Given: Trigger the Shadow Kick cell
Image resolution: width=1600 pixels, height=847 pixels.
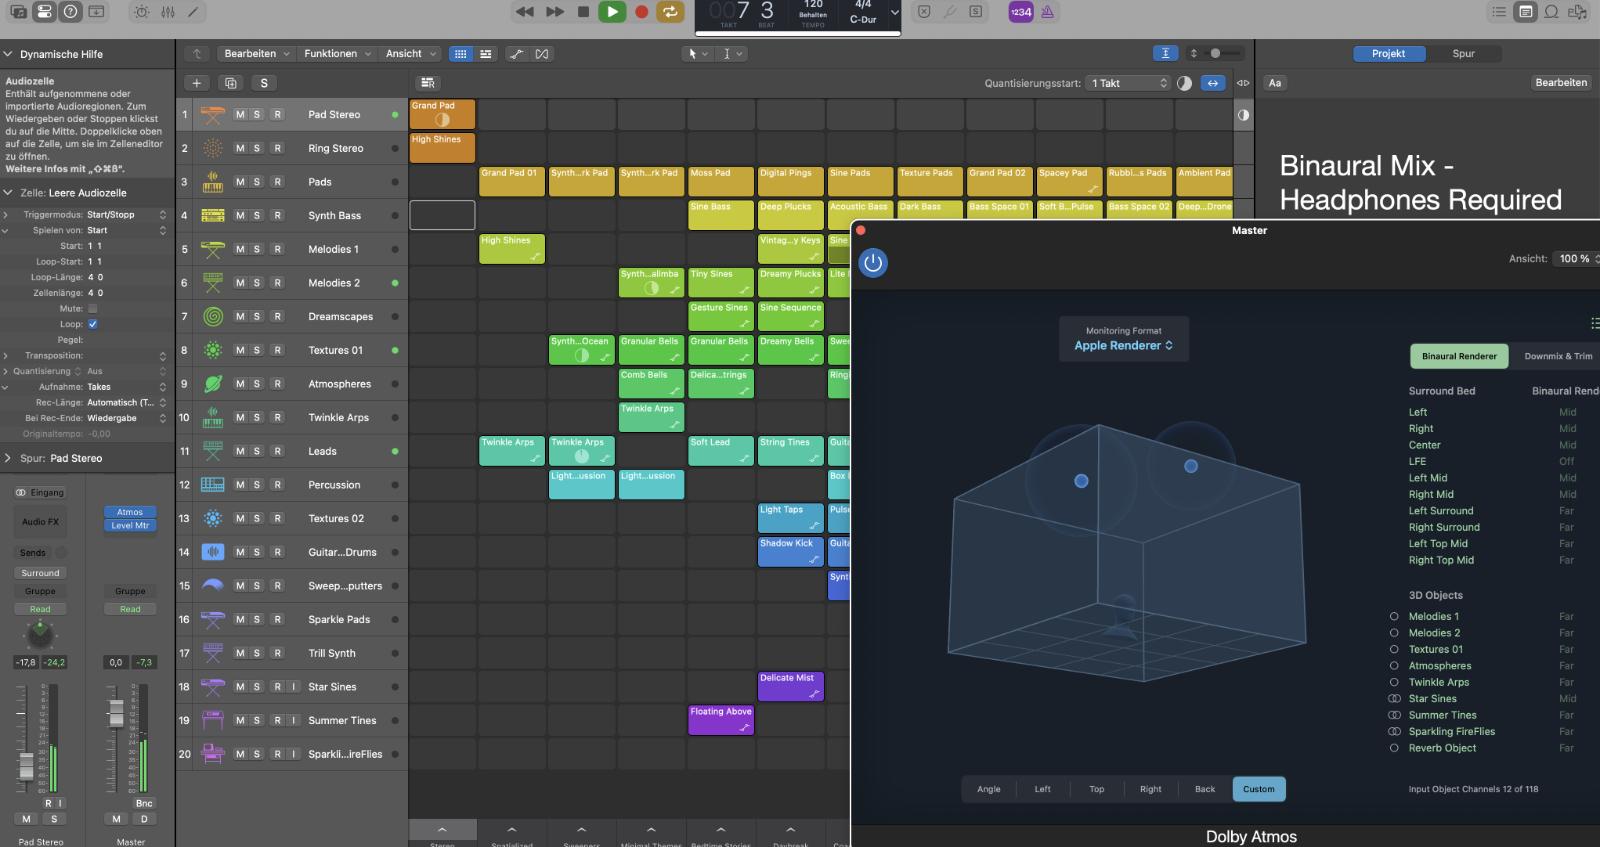Looking at the screenshot, I should [x=790, y=552].
